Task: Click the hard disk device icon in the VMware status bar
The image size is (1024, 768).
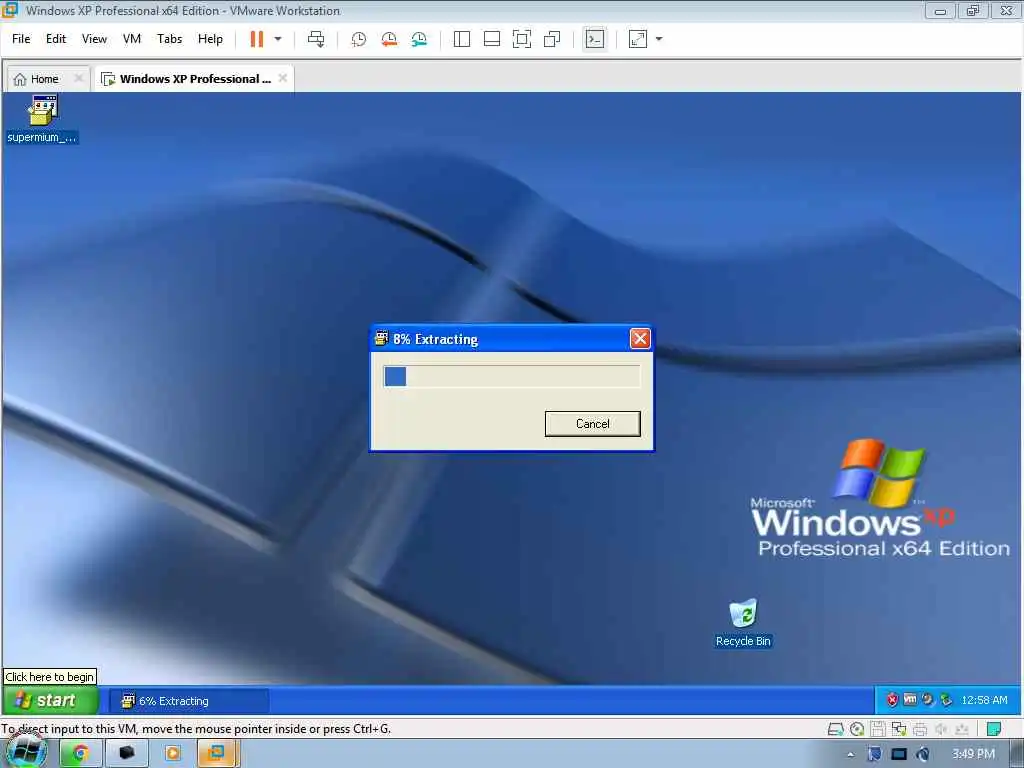Action: 835,729
